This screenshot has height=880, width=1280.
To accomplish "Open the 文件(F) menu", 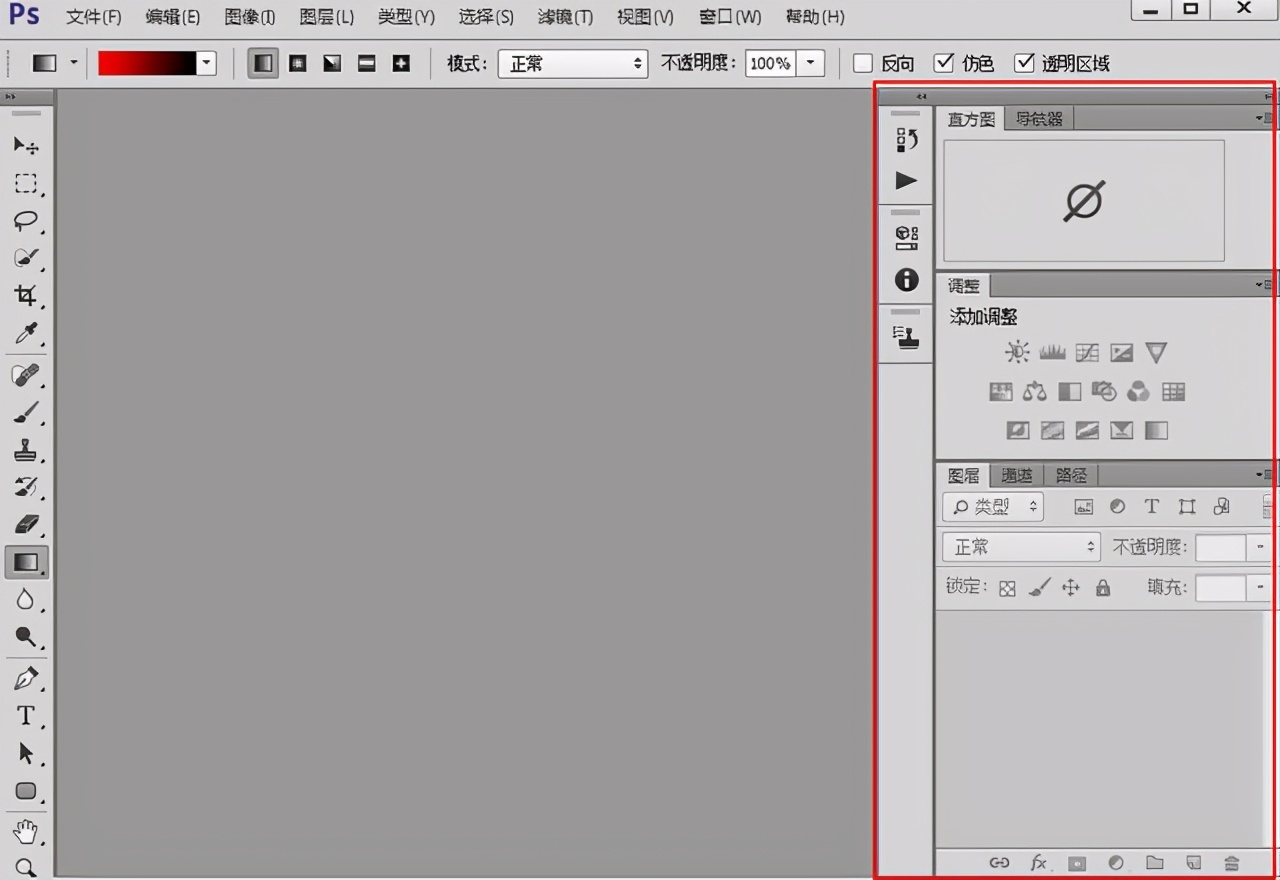I will [93, 17].
